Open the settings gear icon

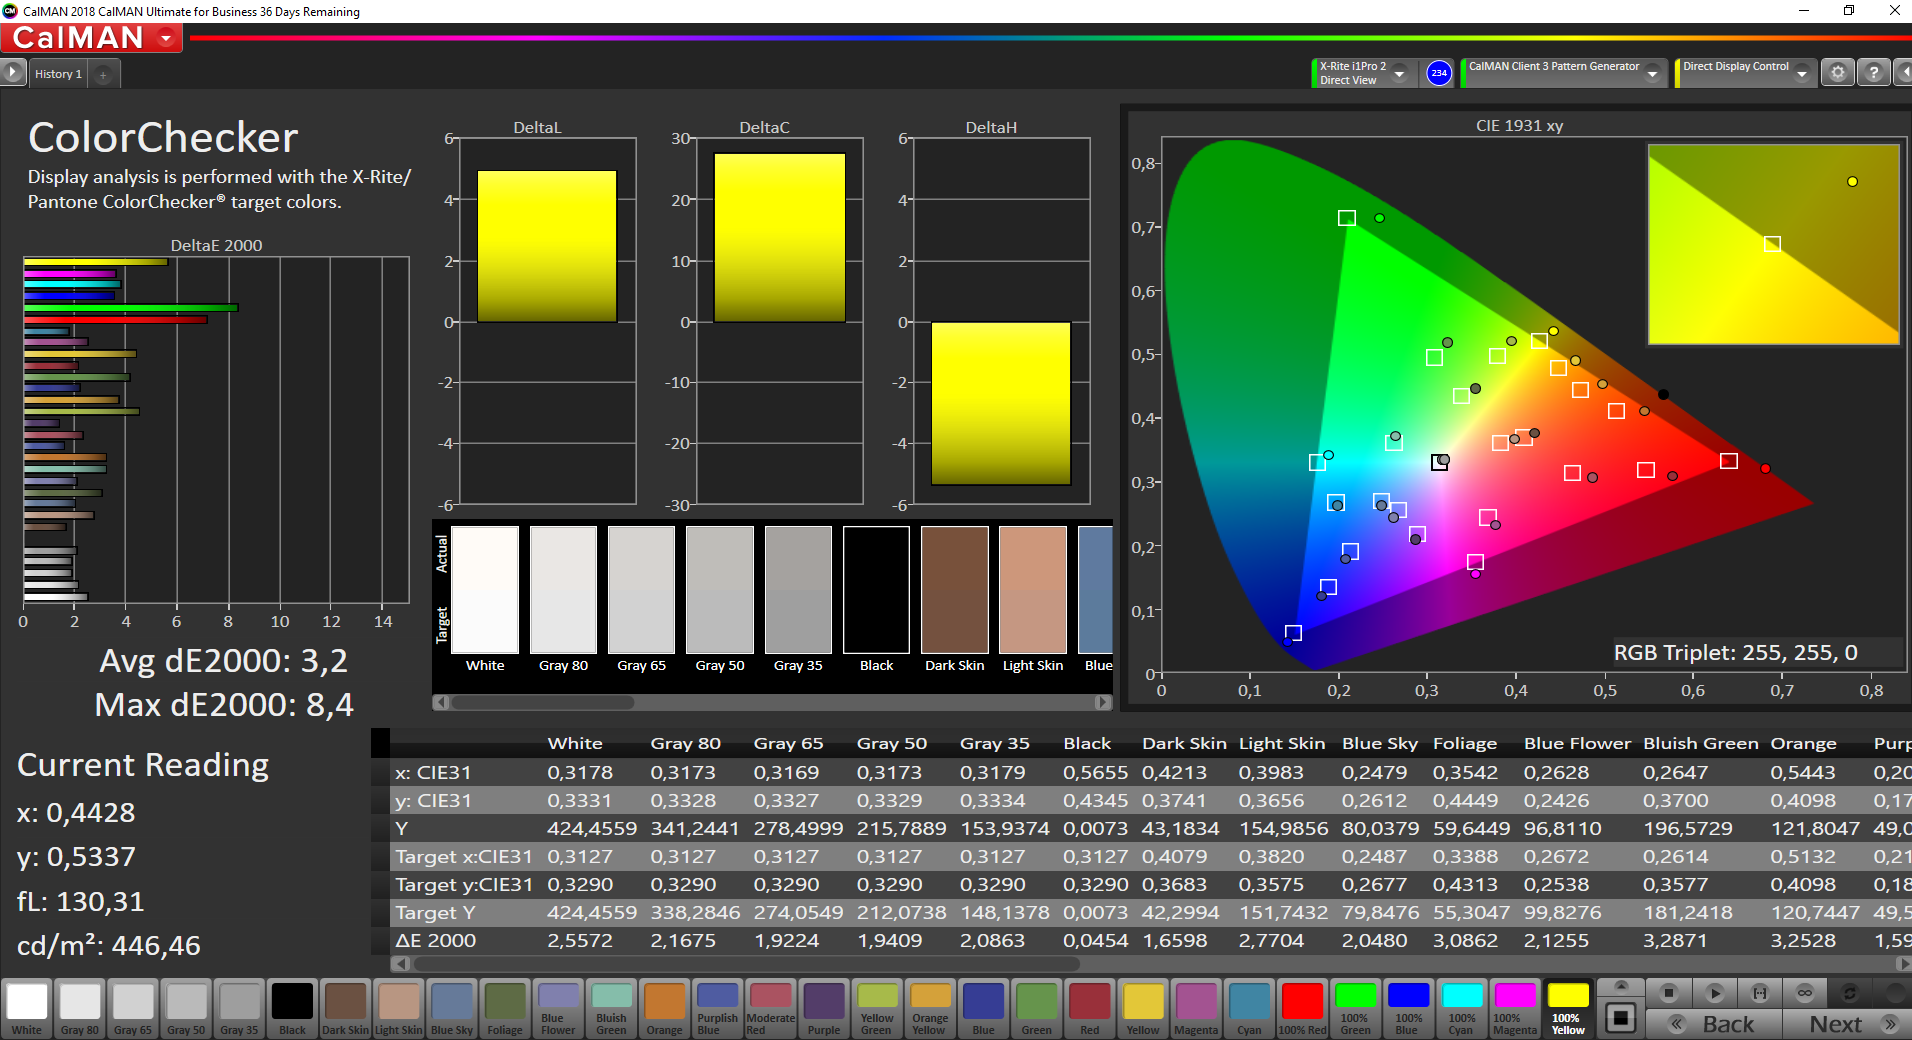click(1837, 73)
